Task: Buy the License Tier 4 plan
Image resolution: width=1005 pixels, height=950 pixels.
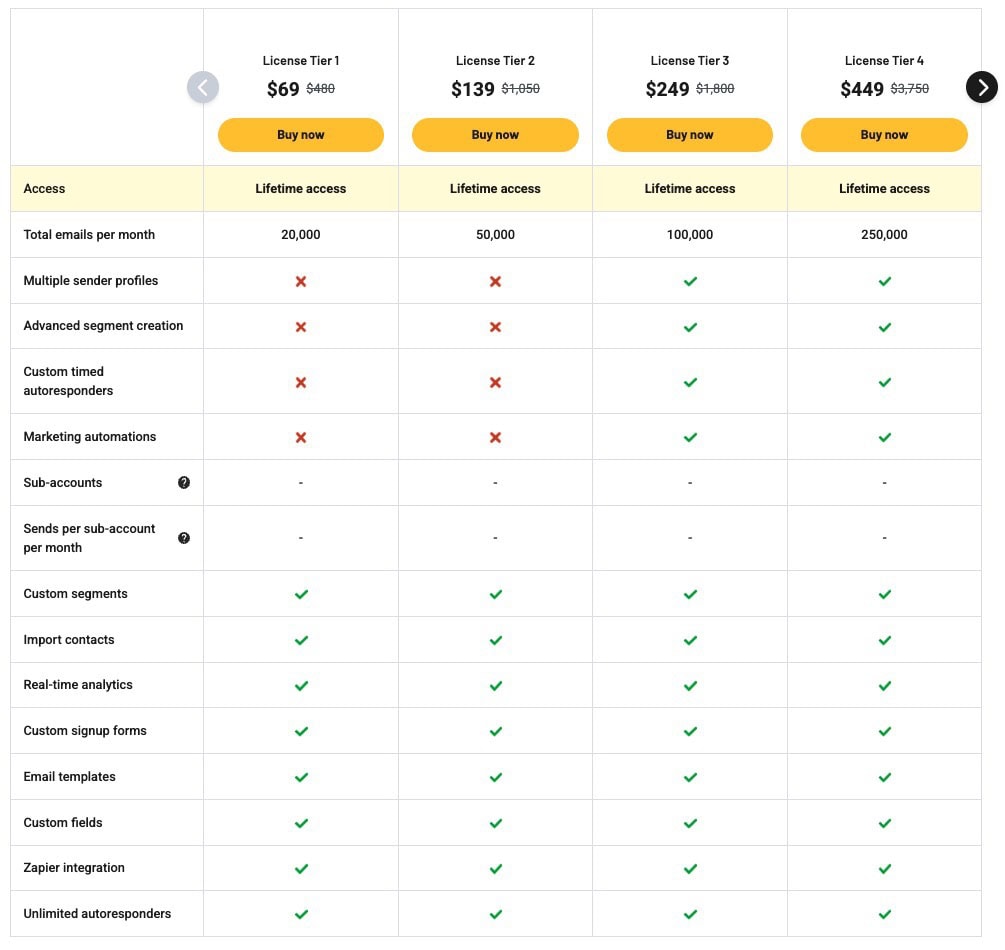Action: coord(884,134)
